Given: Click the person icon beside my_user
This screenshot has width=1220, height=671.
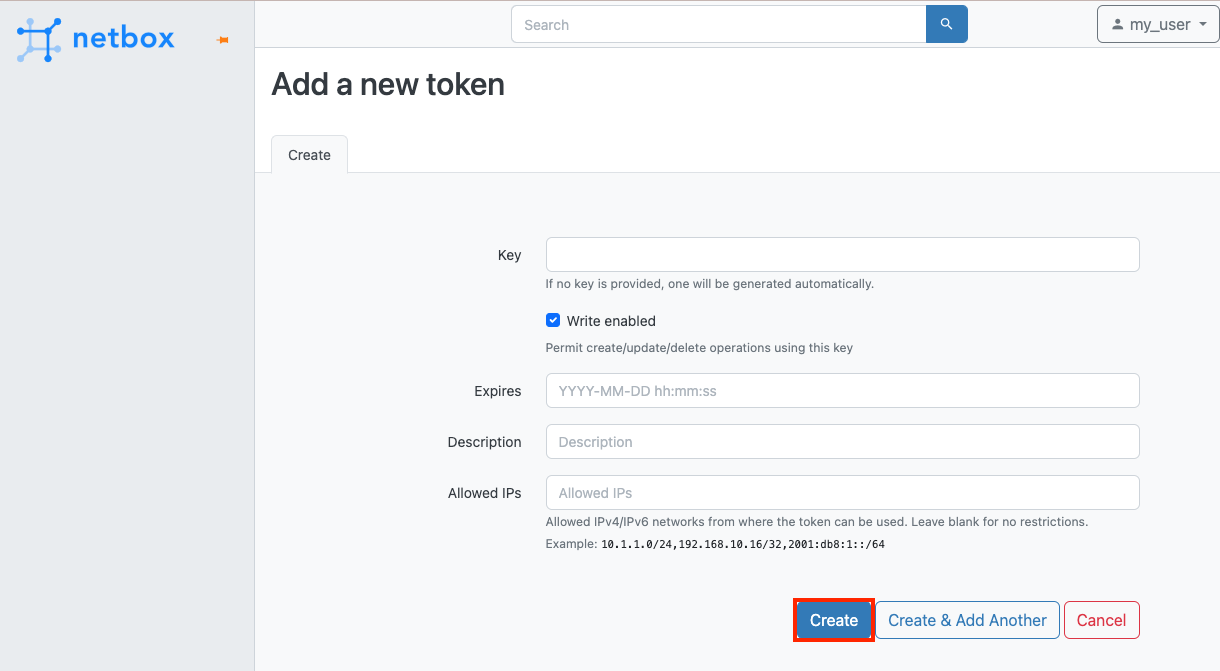Looking at the screenshot, I should [x=1117, y=25].
